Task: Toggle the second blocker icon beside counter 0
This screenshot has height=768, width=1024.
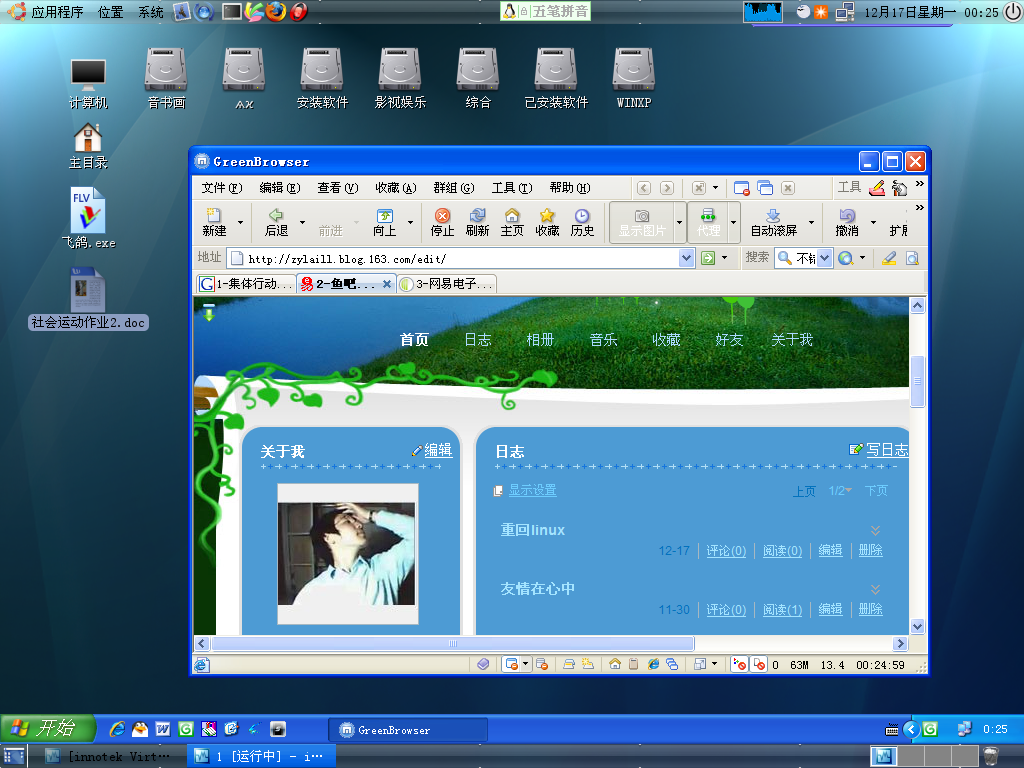Action: coord(759,664)
